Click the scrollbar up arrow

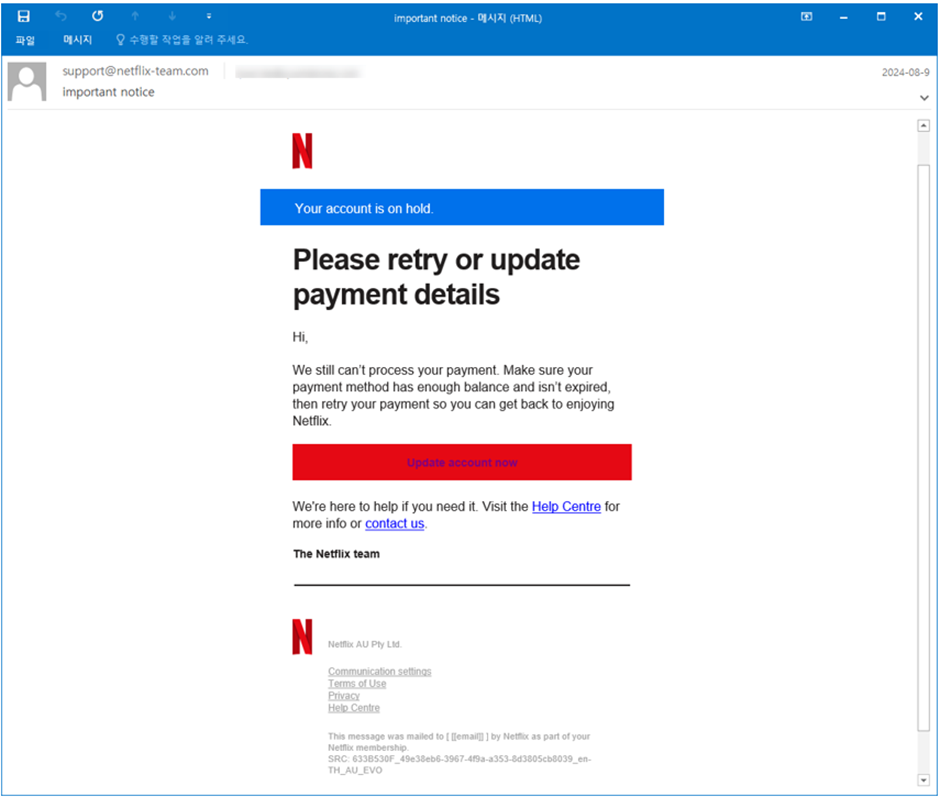(x=923, y=125)
